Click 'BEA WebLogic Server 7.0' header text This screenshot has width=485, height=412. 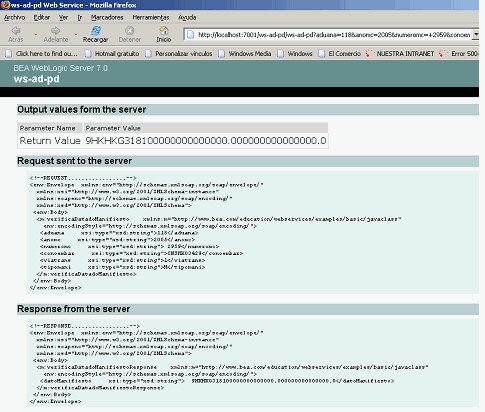60,68
